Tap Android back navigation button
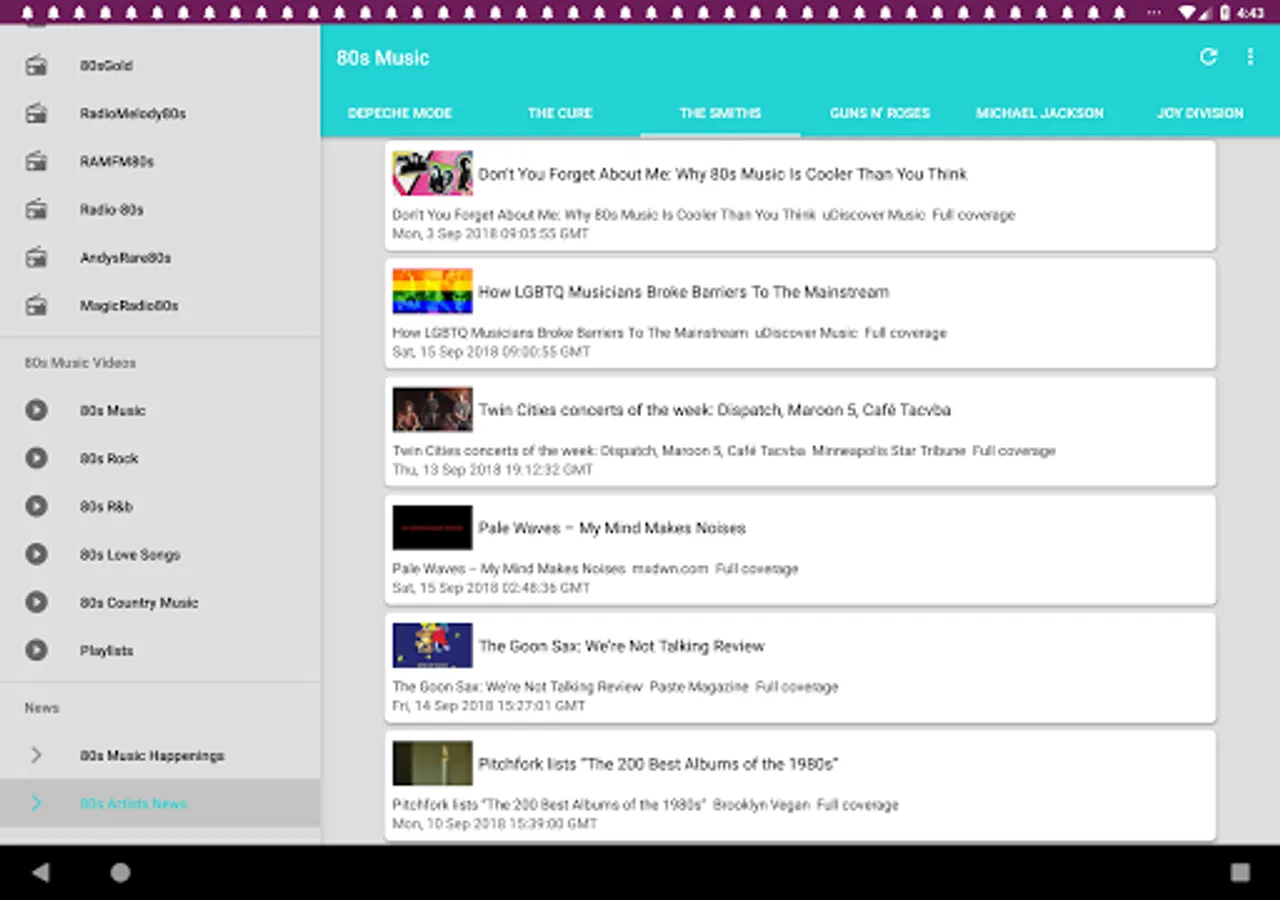The width and height of the screenshot is (1280, 900). [x=40, y=873]
